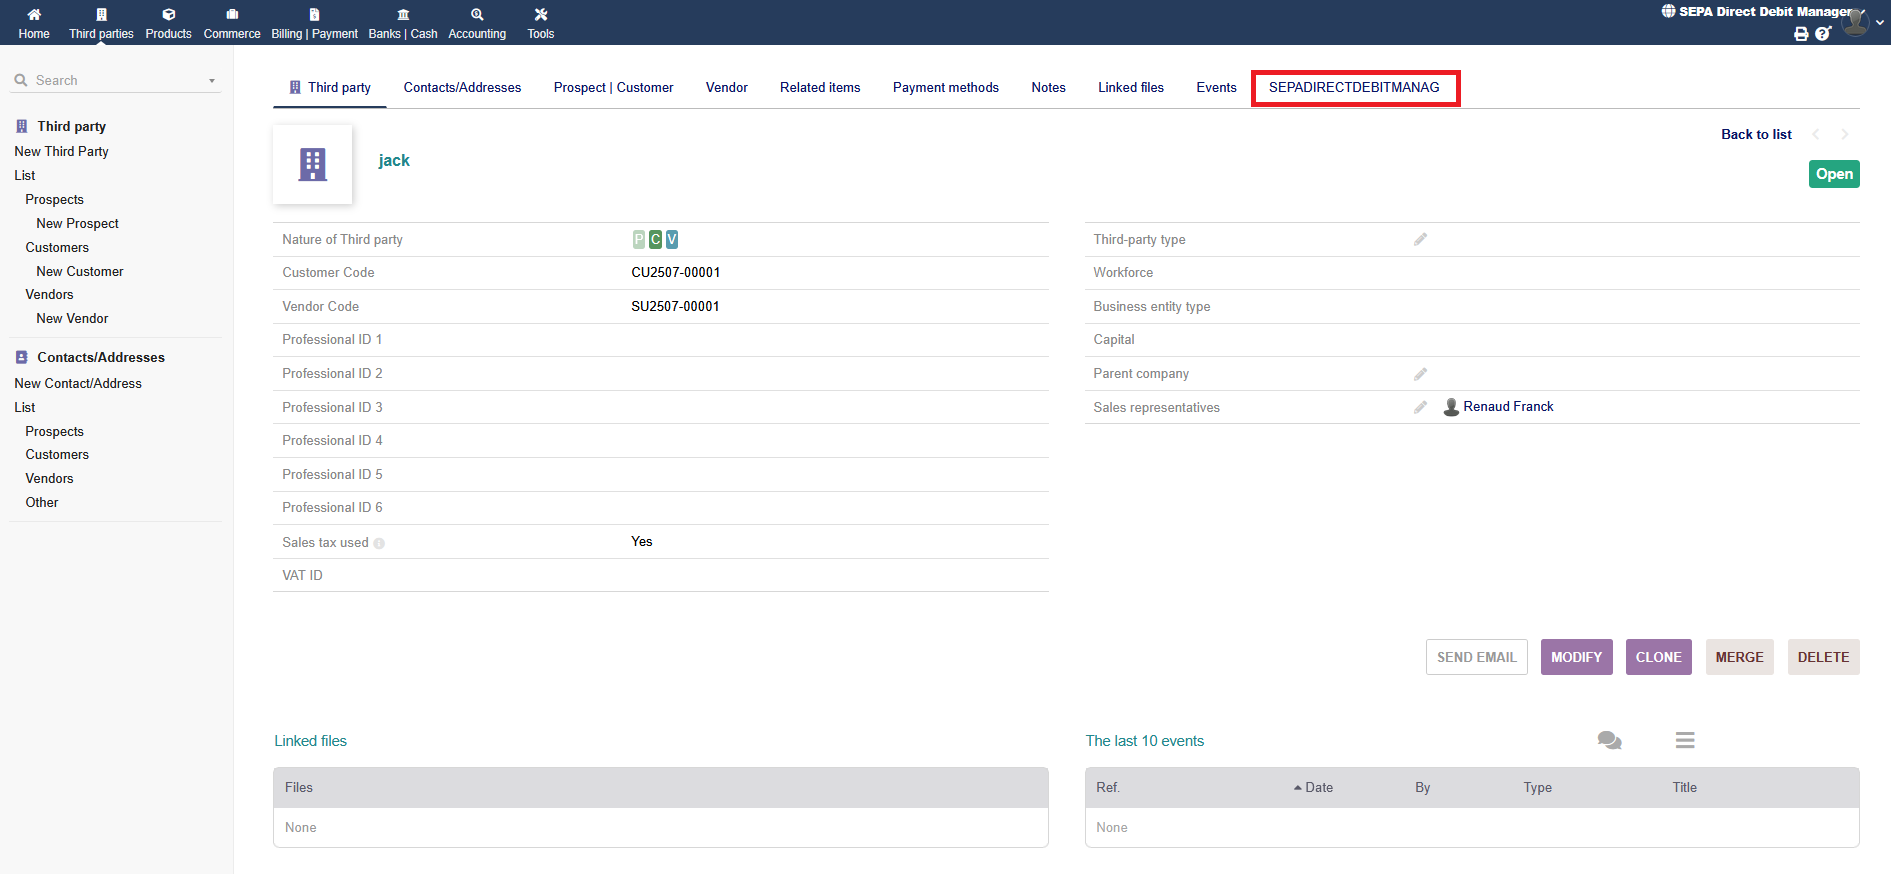Open the events list view icon
The width and height of the screenshot is (1891, 874).
(1685, 740)
